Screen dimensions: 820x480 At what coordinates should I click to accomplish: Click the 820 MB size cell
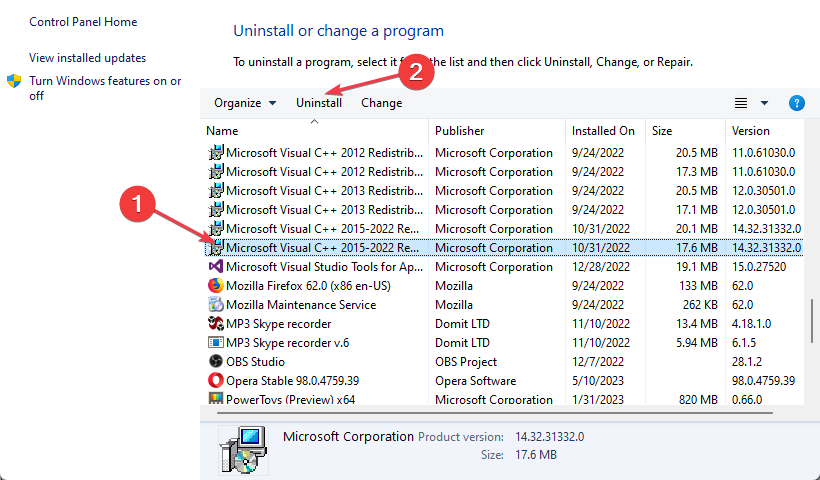(x=698, y=399)
